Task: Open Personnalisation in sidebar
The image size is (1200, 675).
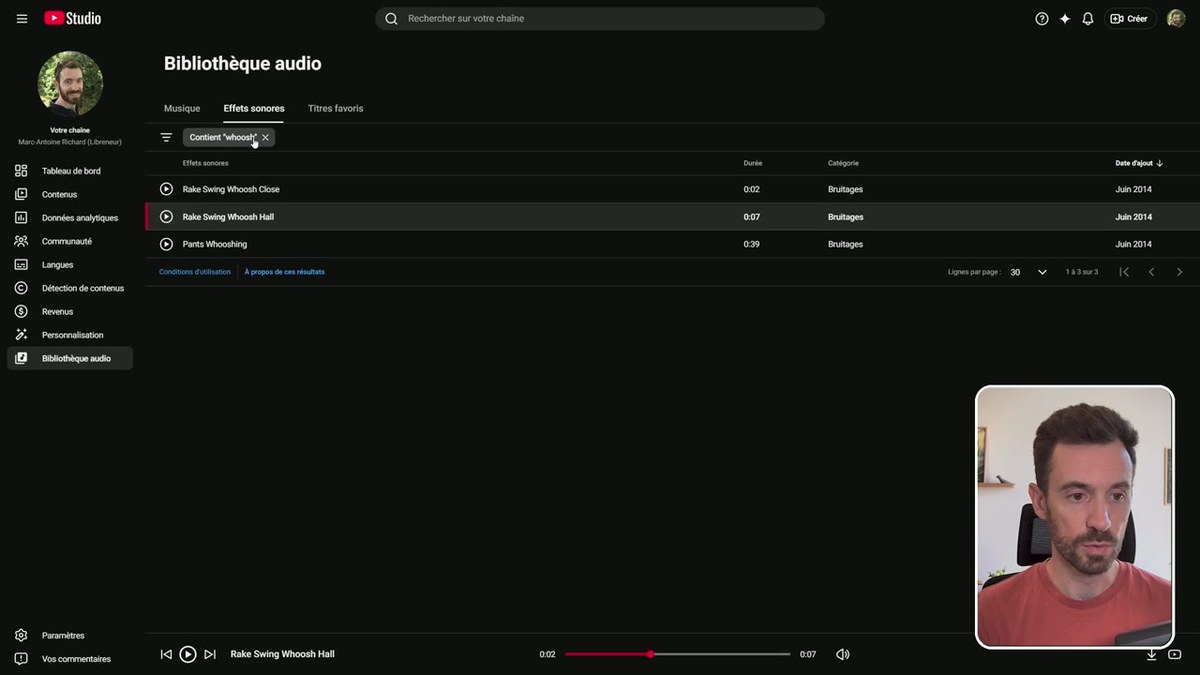Action: pos(70,335)
